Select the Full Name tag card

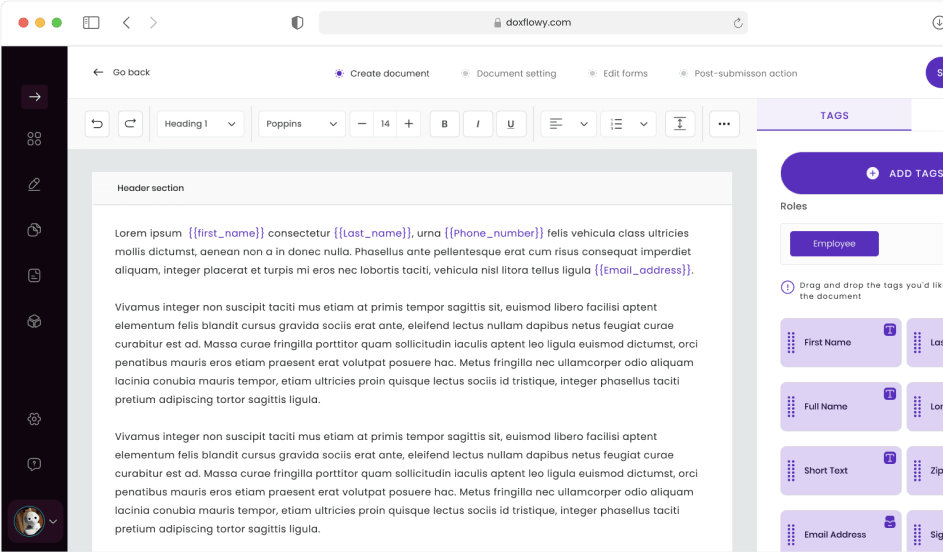pyautogui.click(x=841, y=406)
